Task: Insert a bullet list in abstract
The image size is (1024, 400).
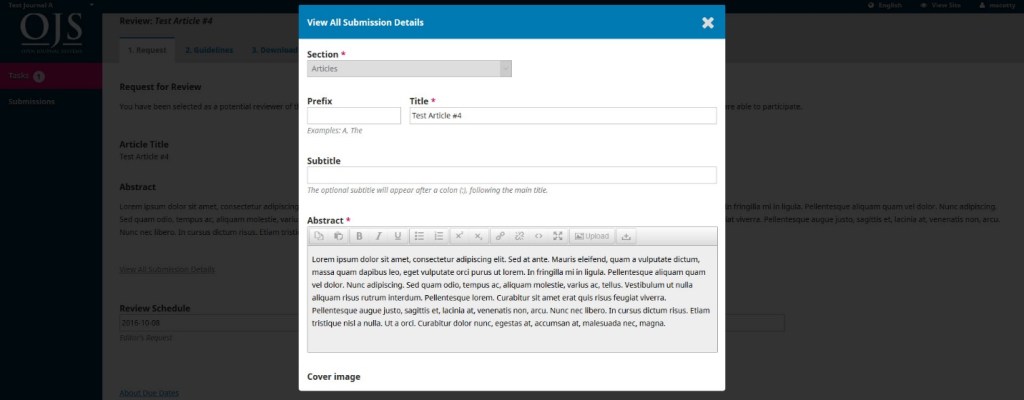Action: click(x=419, y=236)
